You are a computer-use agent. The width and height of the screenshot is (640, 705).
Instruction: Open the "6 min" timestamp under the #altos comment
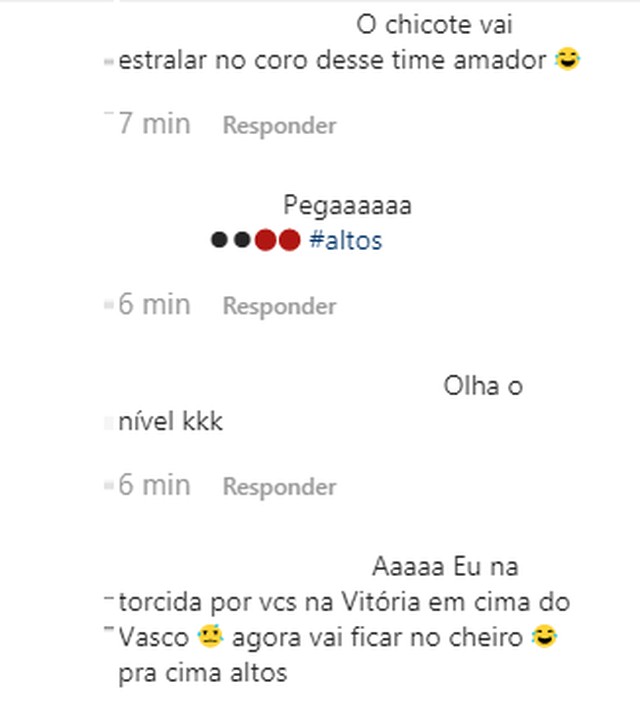(x=155, y=304)
